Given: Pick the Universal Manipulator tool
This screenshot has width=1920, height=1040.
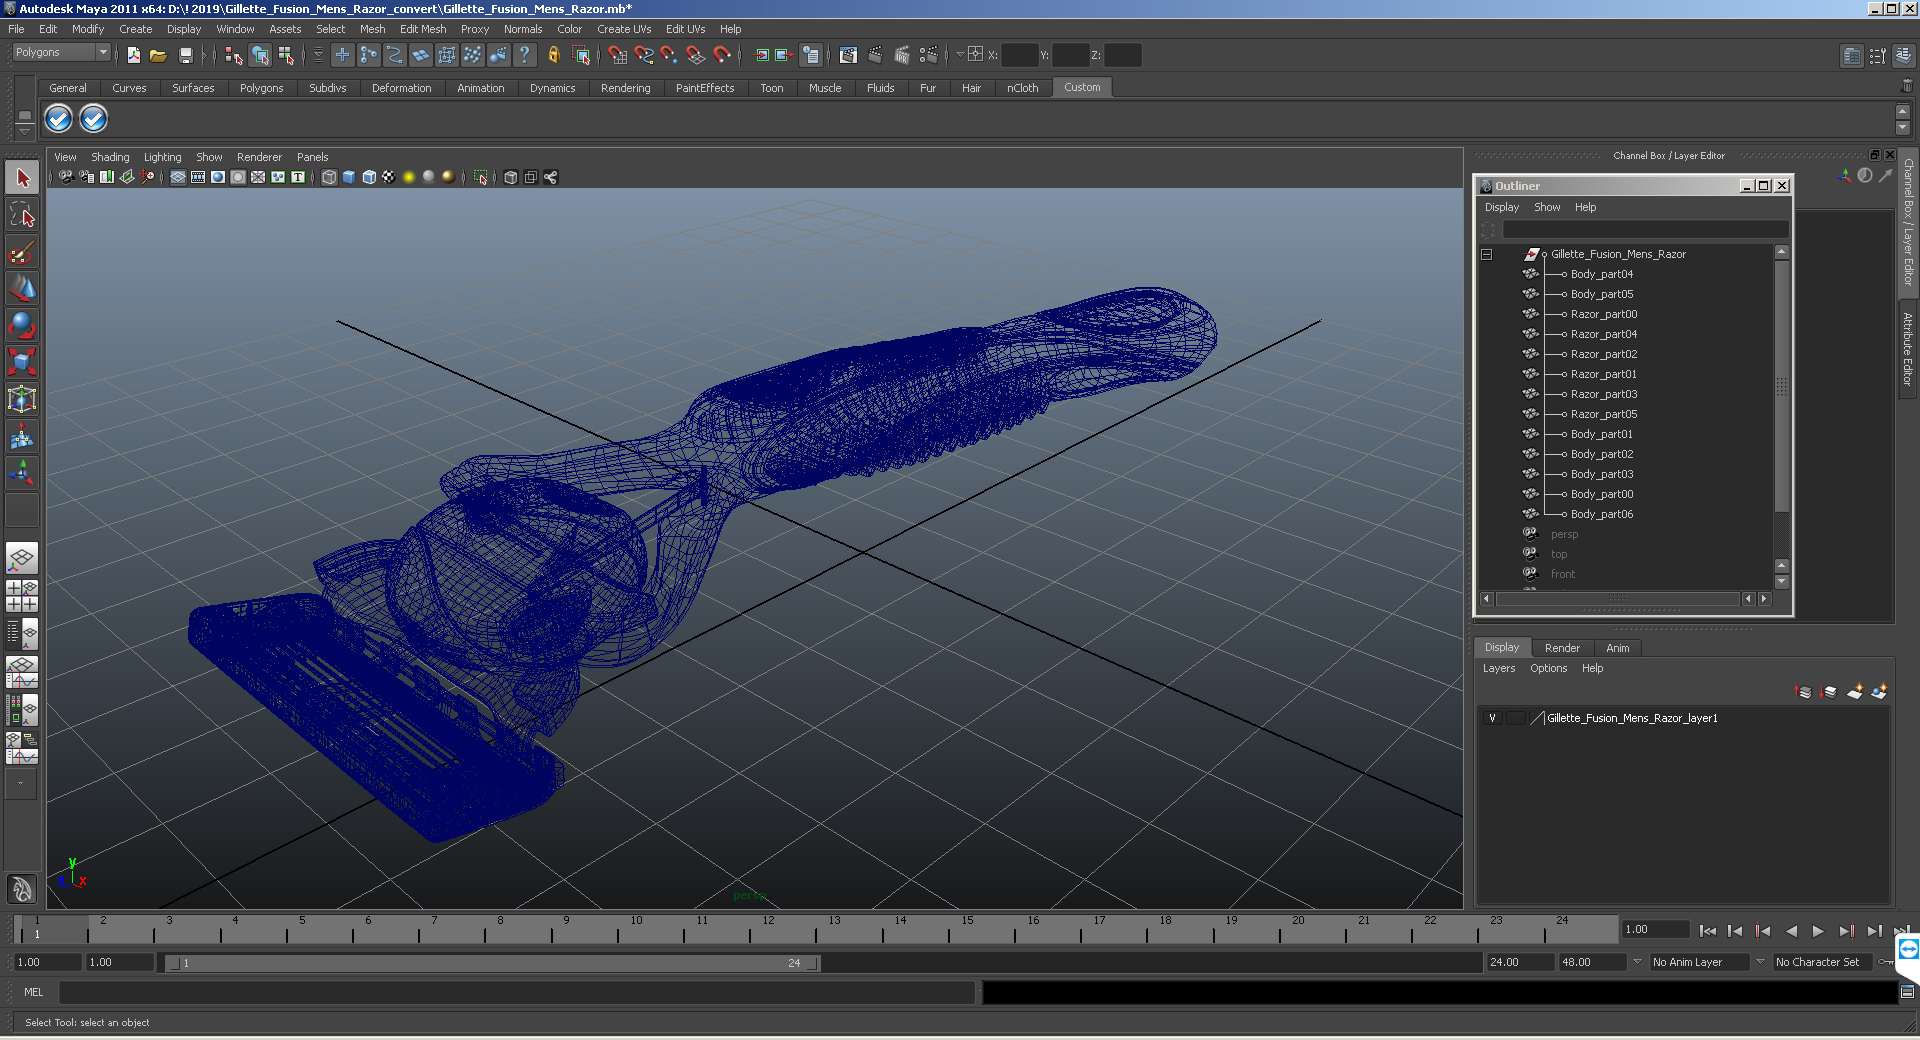Looking at the screenshot, I should (22, 399).
